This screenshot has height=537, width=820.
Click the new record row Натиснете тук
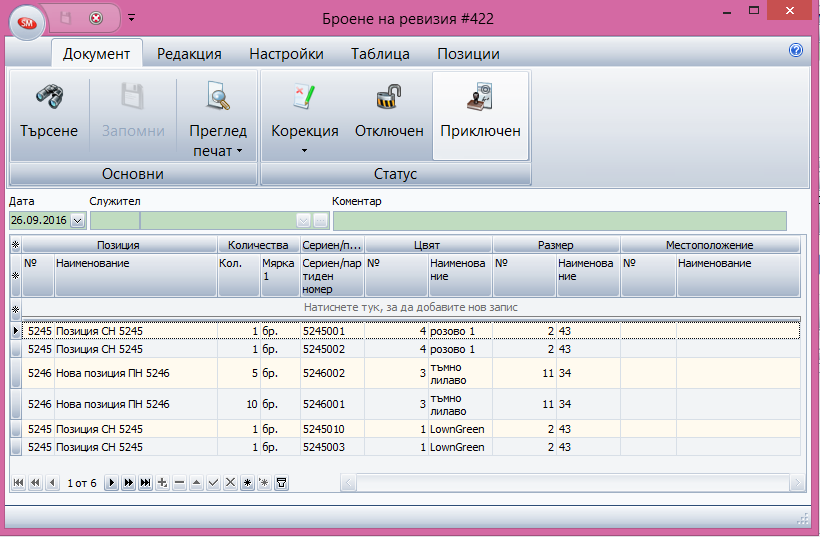point(411,307)
